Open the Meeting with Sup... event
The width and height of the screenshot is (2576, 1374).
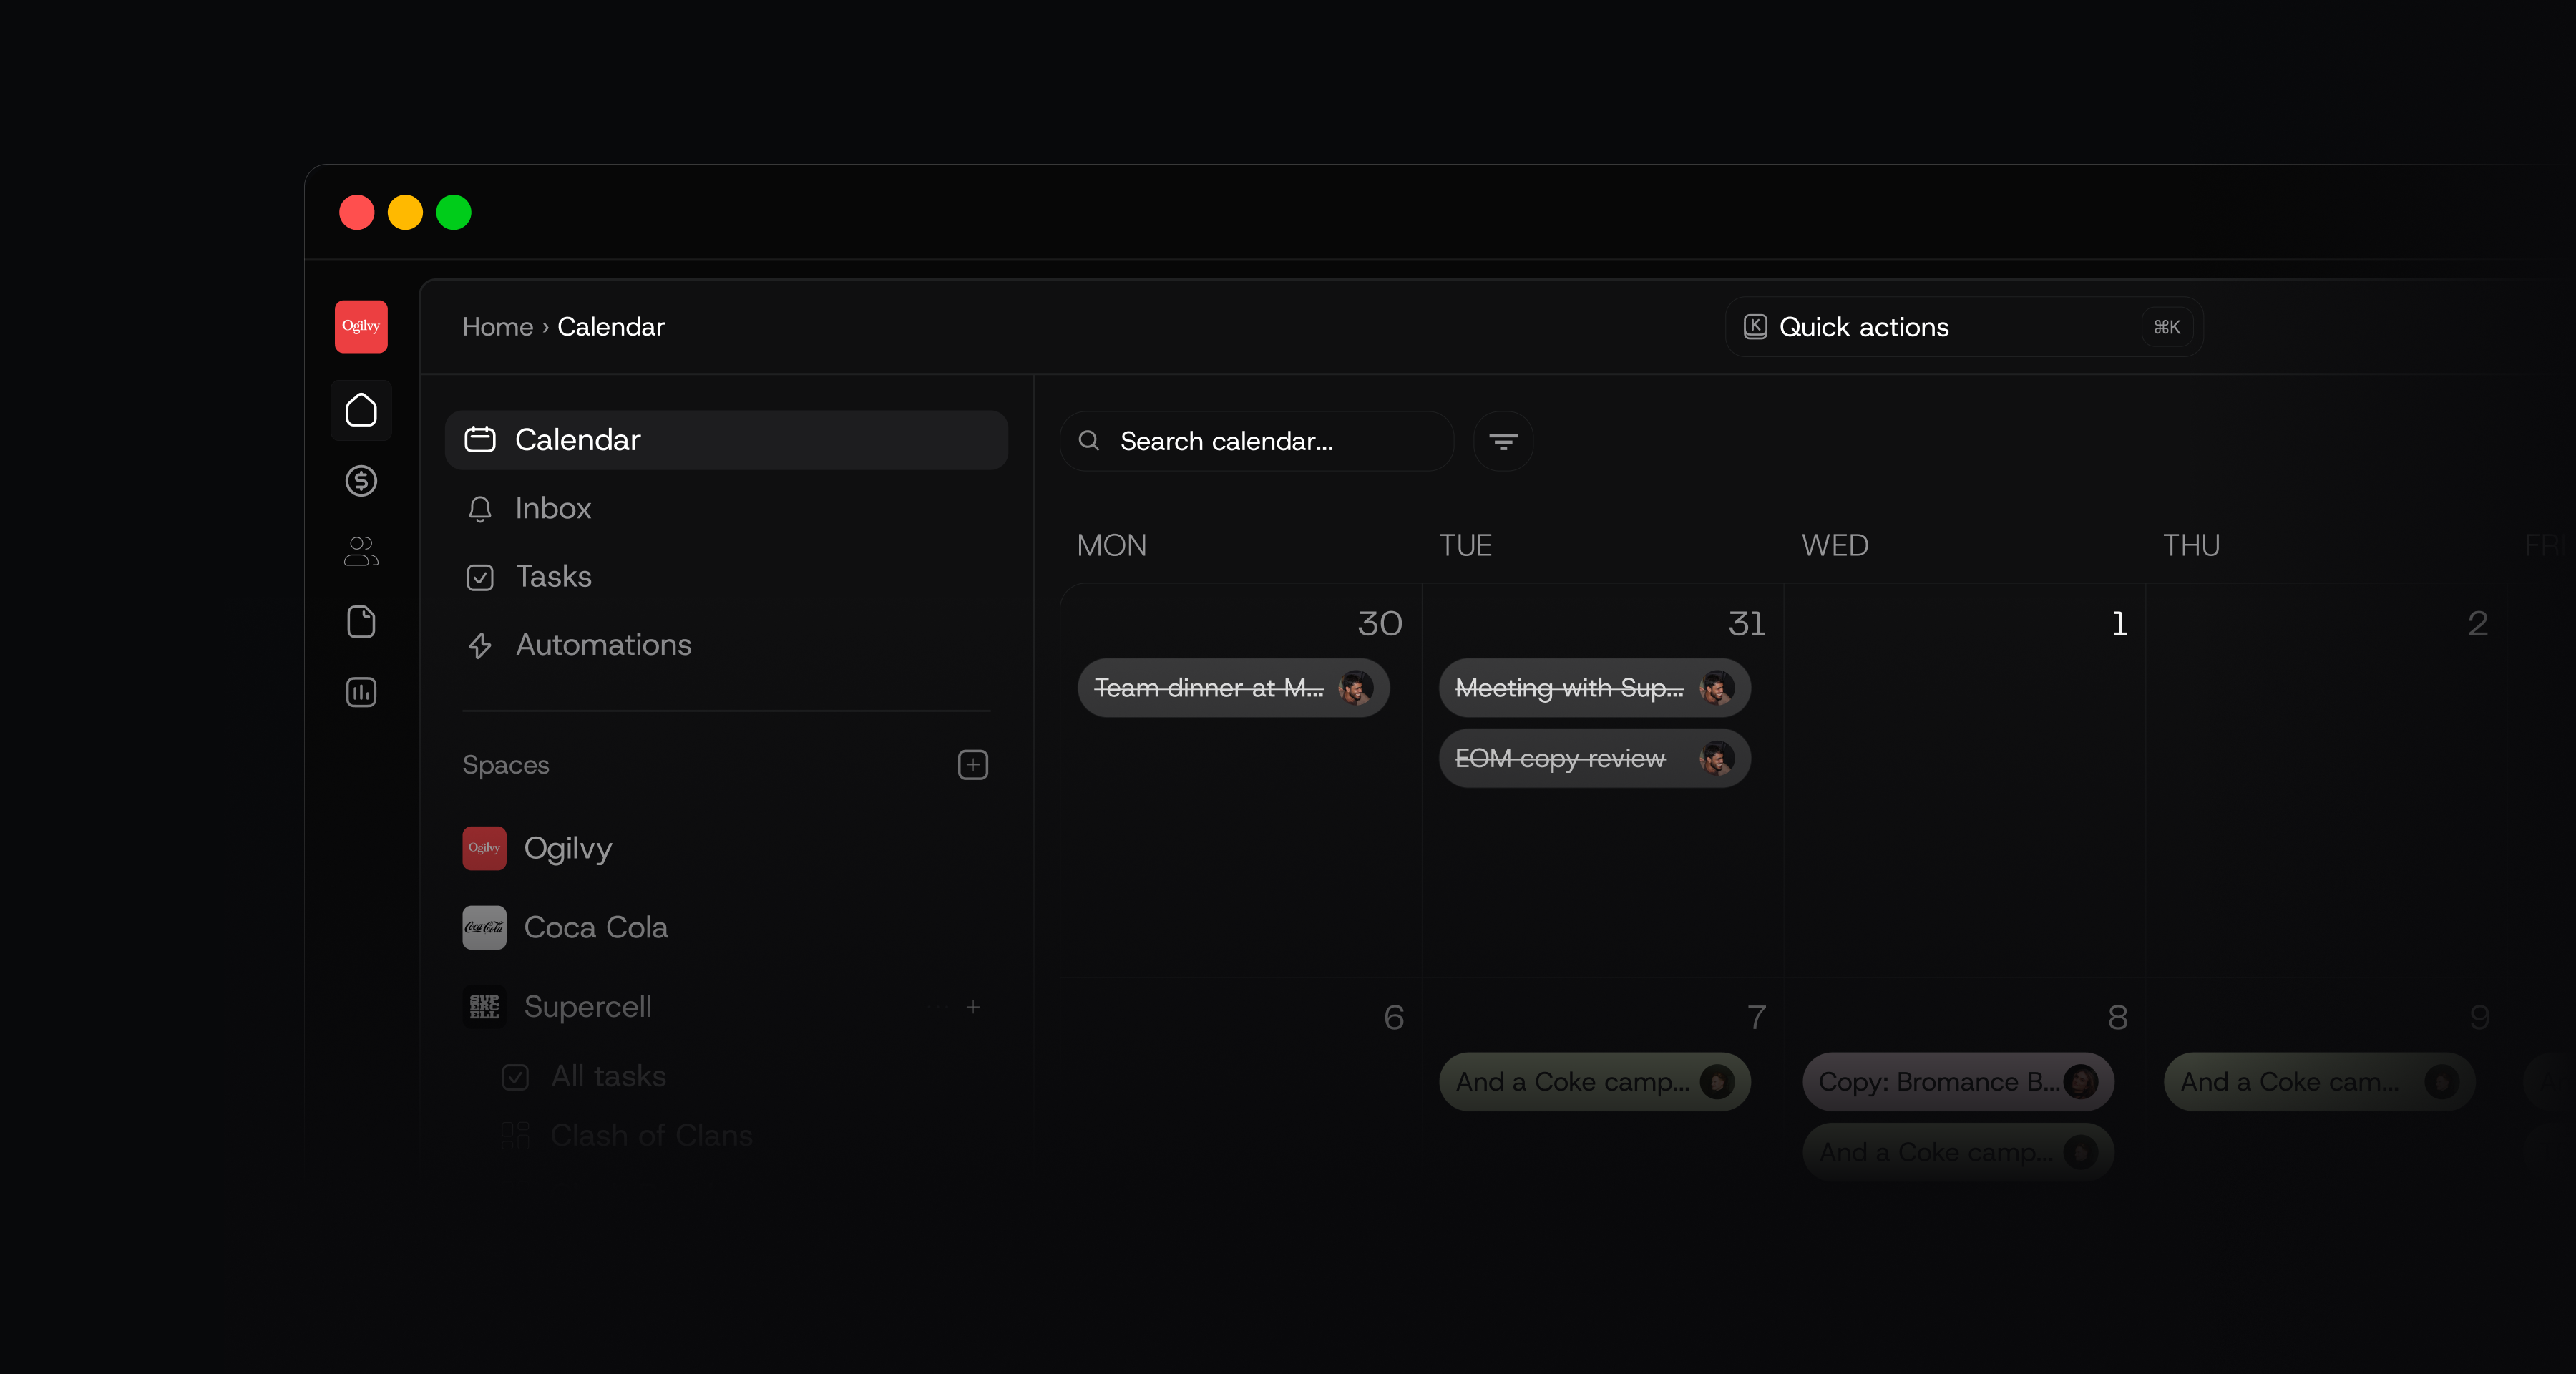click(1594, 688)
